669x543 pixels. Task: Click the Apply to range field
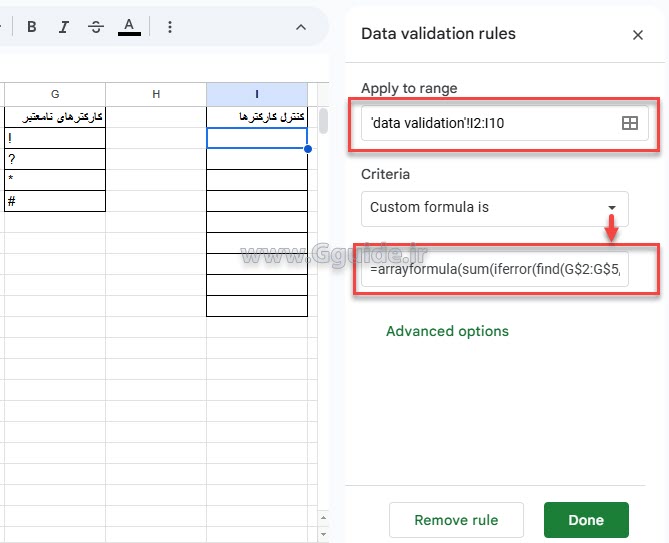[485, 123]
